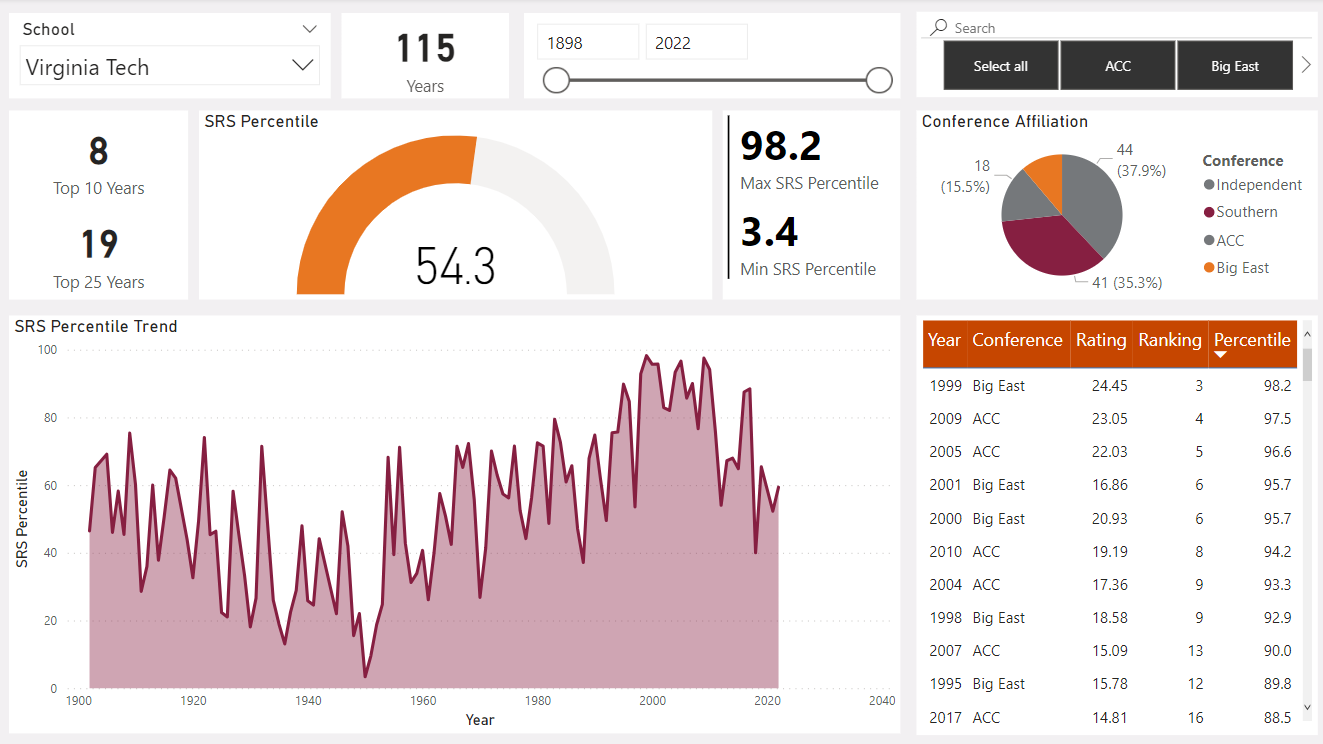Select the 2017 row year cell
The width and height of the screenshot is (1323, 744).
pos(945,717)
